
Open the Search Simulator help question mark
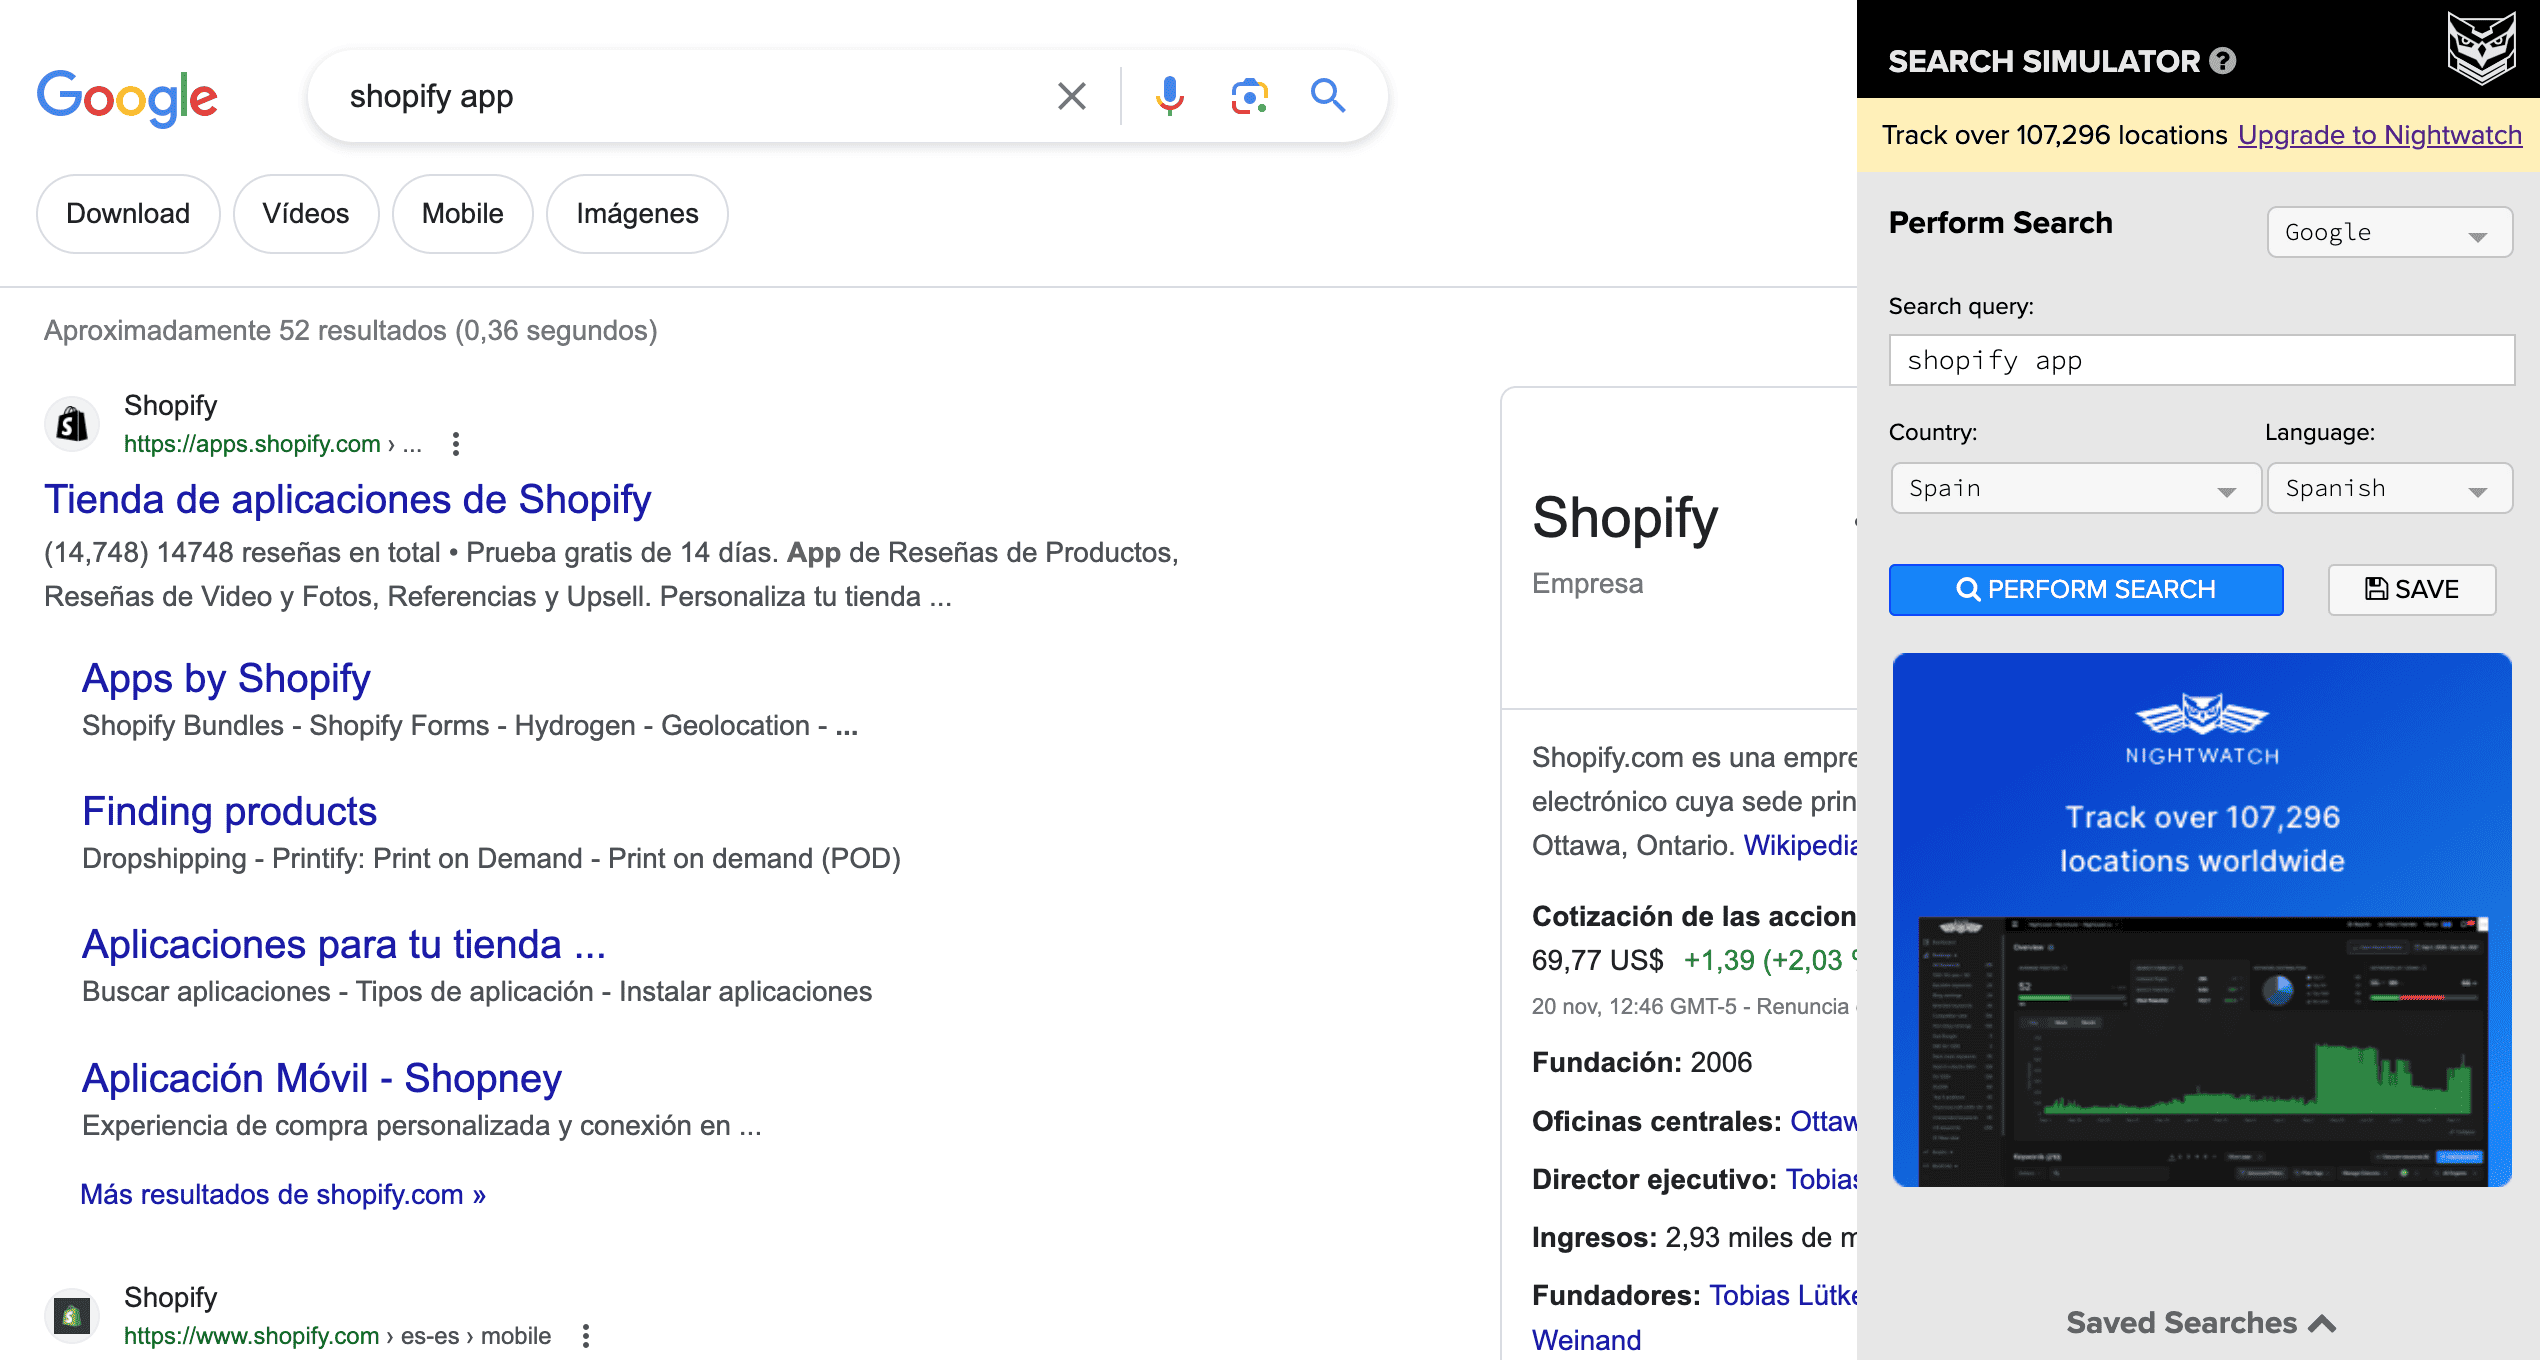coord(2222,61)
